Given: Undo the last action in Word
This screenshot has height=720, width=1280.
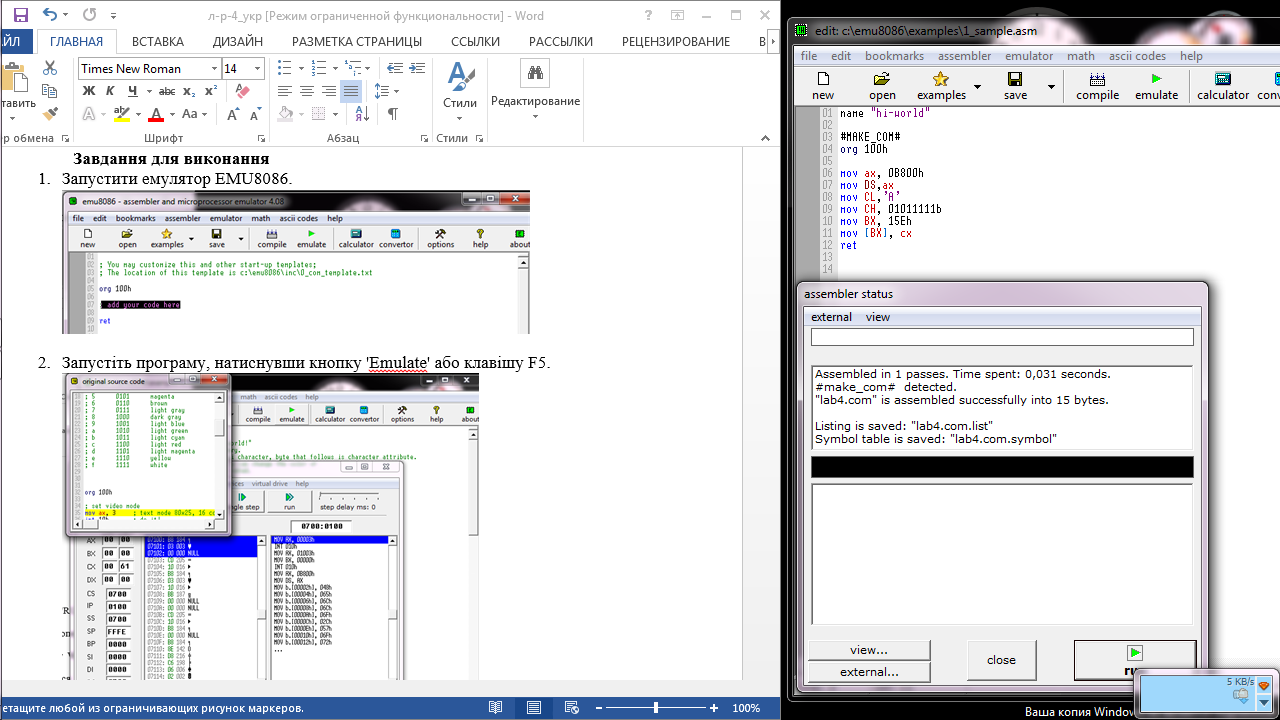Looking at the screenshot, I should click(50, 16).
